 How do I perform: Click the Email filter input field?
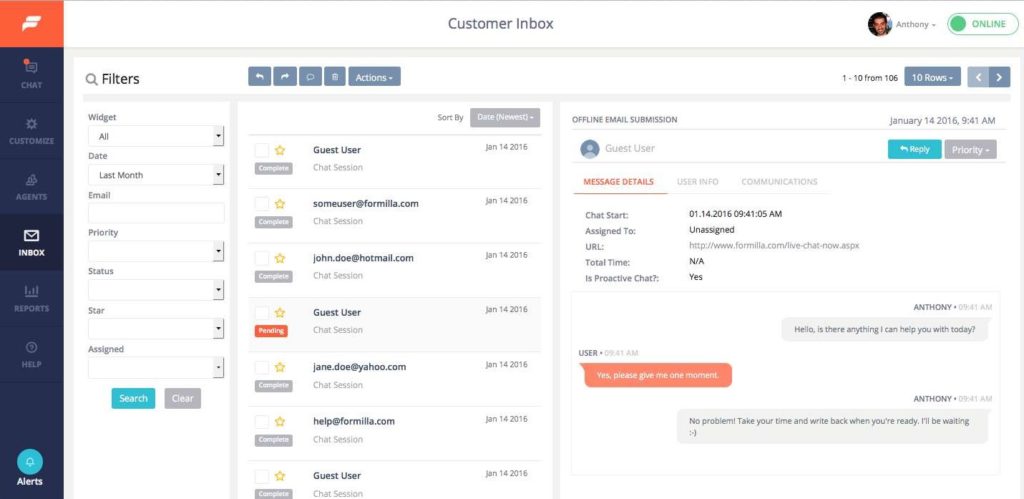point(156,213)
